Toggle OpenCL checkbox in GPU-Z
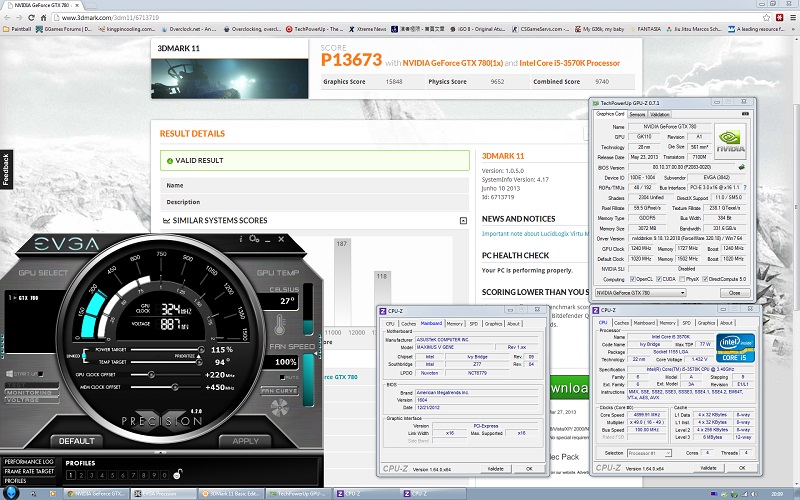The image size is (800, 500). 633,279
